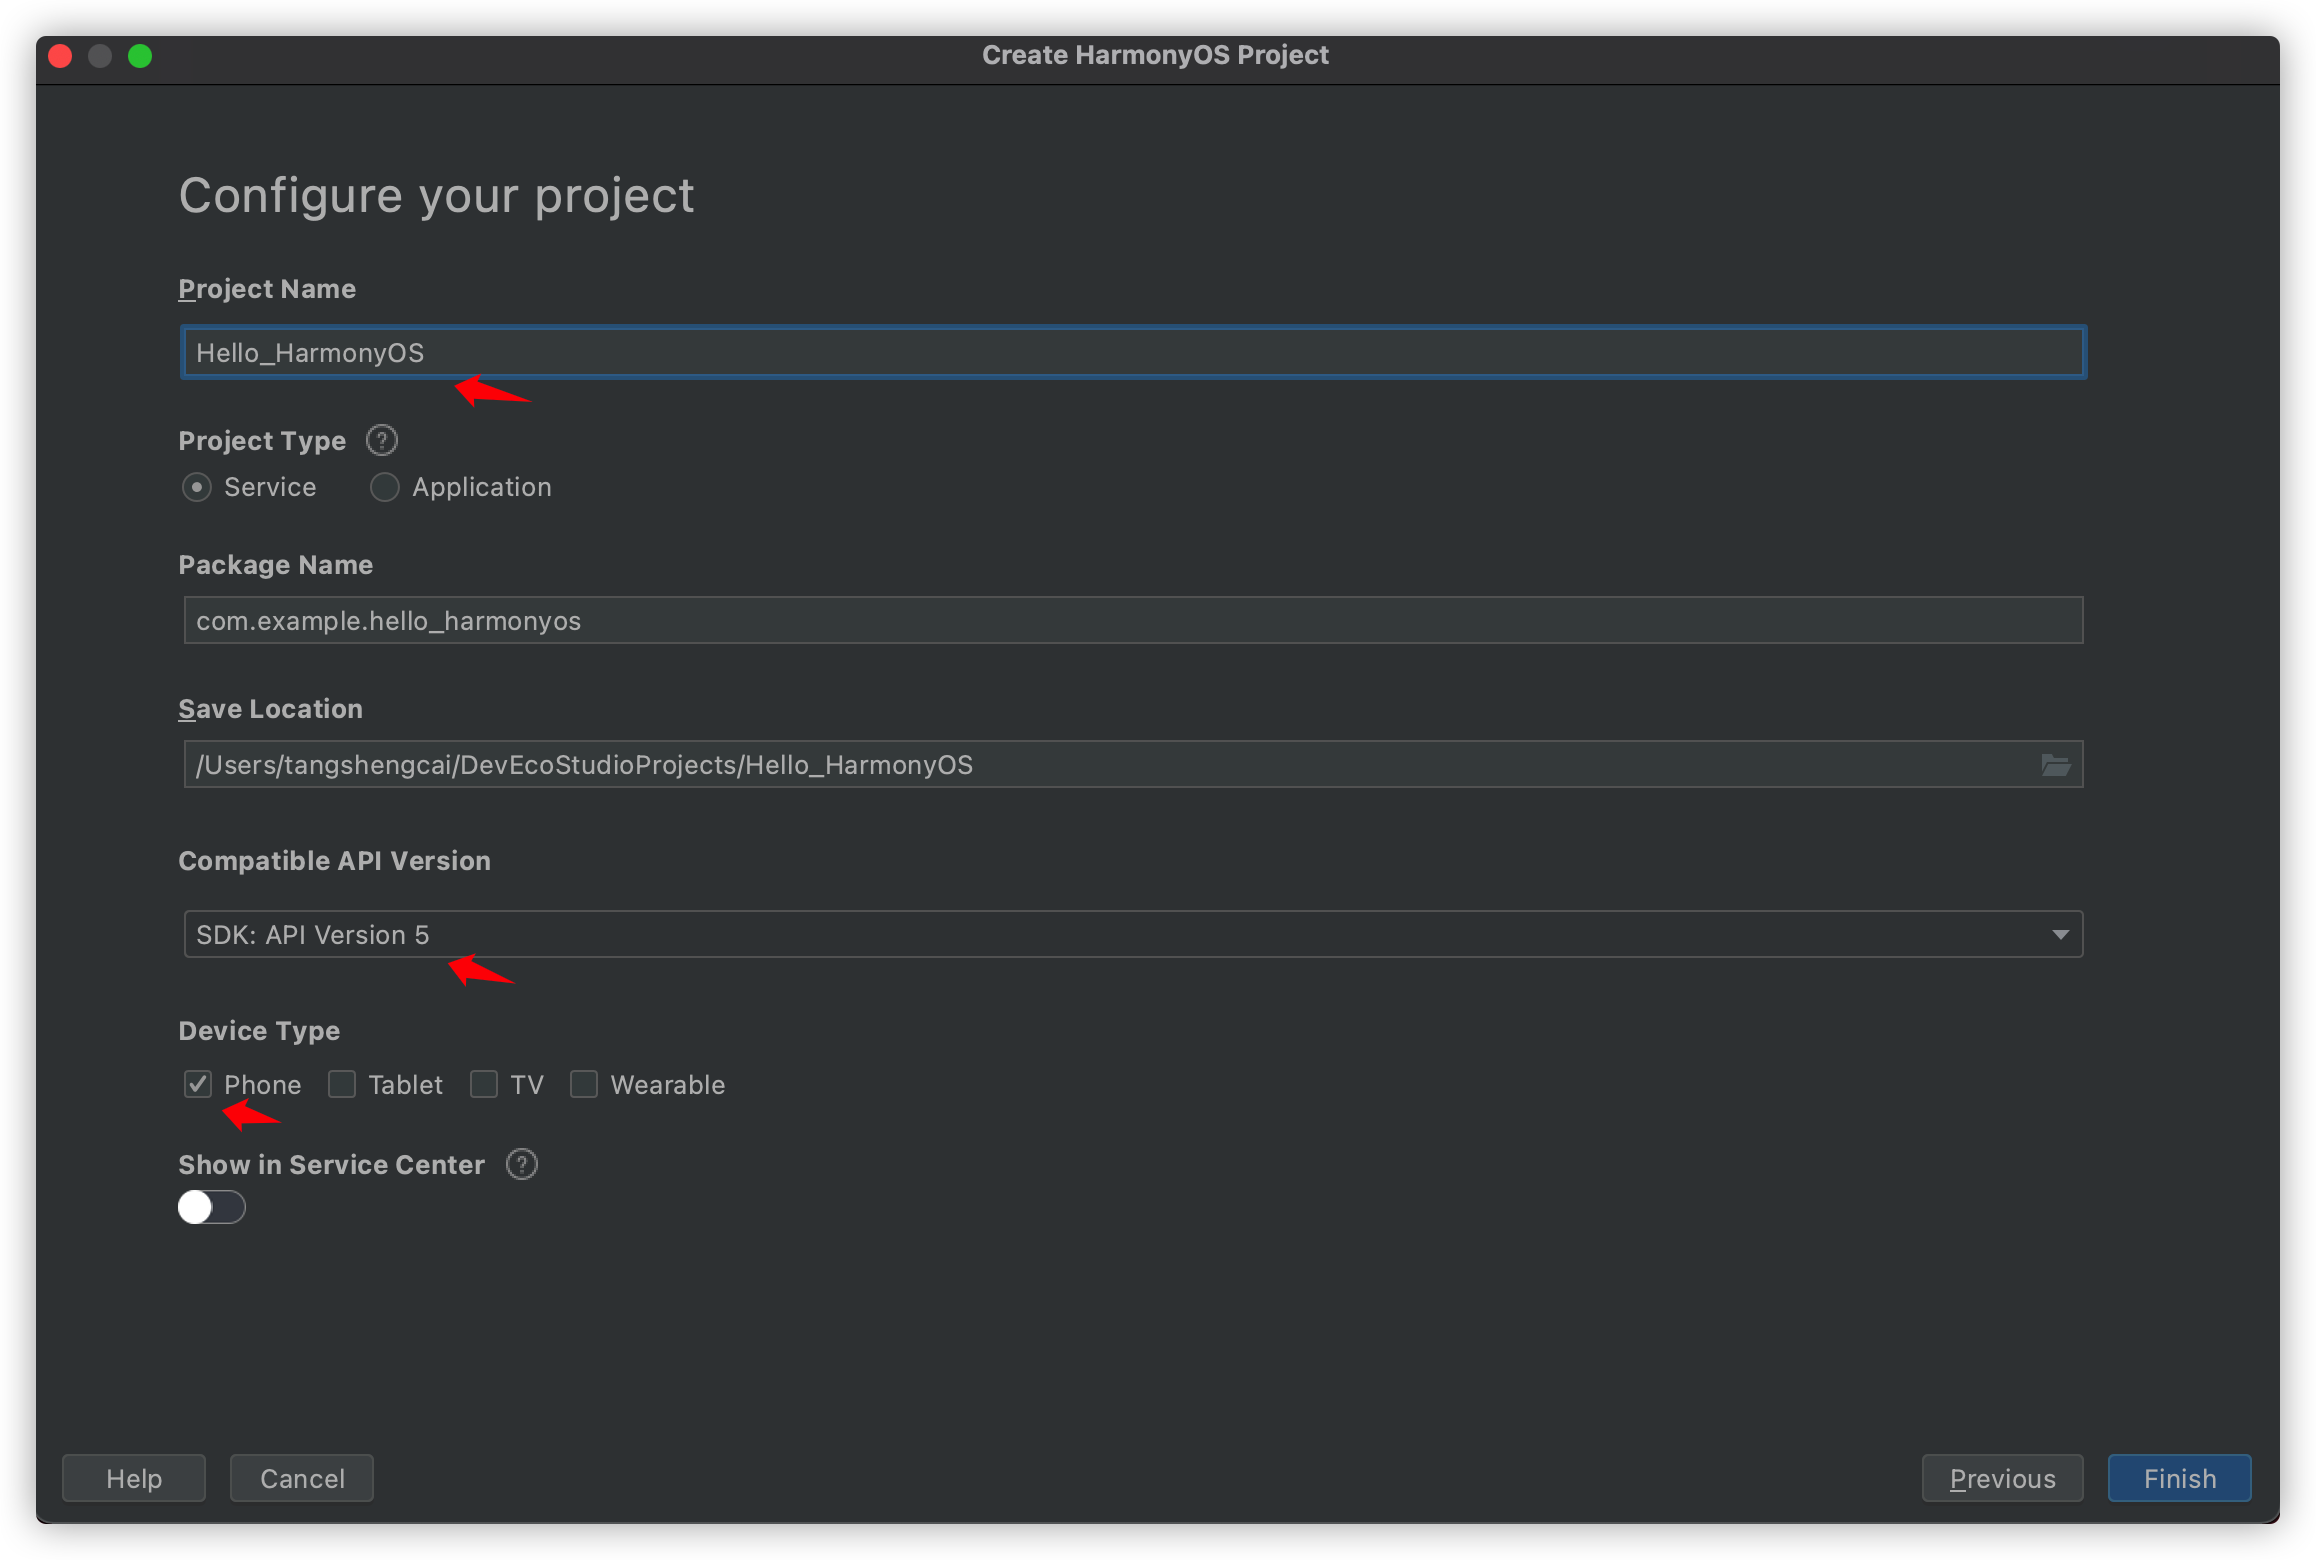Click the dropdown arrow for Compatible API Version
The height and width of the screenshot is (1560, 2316).
[x=2060, y=935]
